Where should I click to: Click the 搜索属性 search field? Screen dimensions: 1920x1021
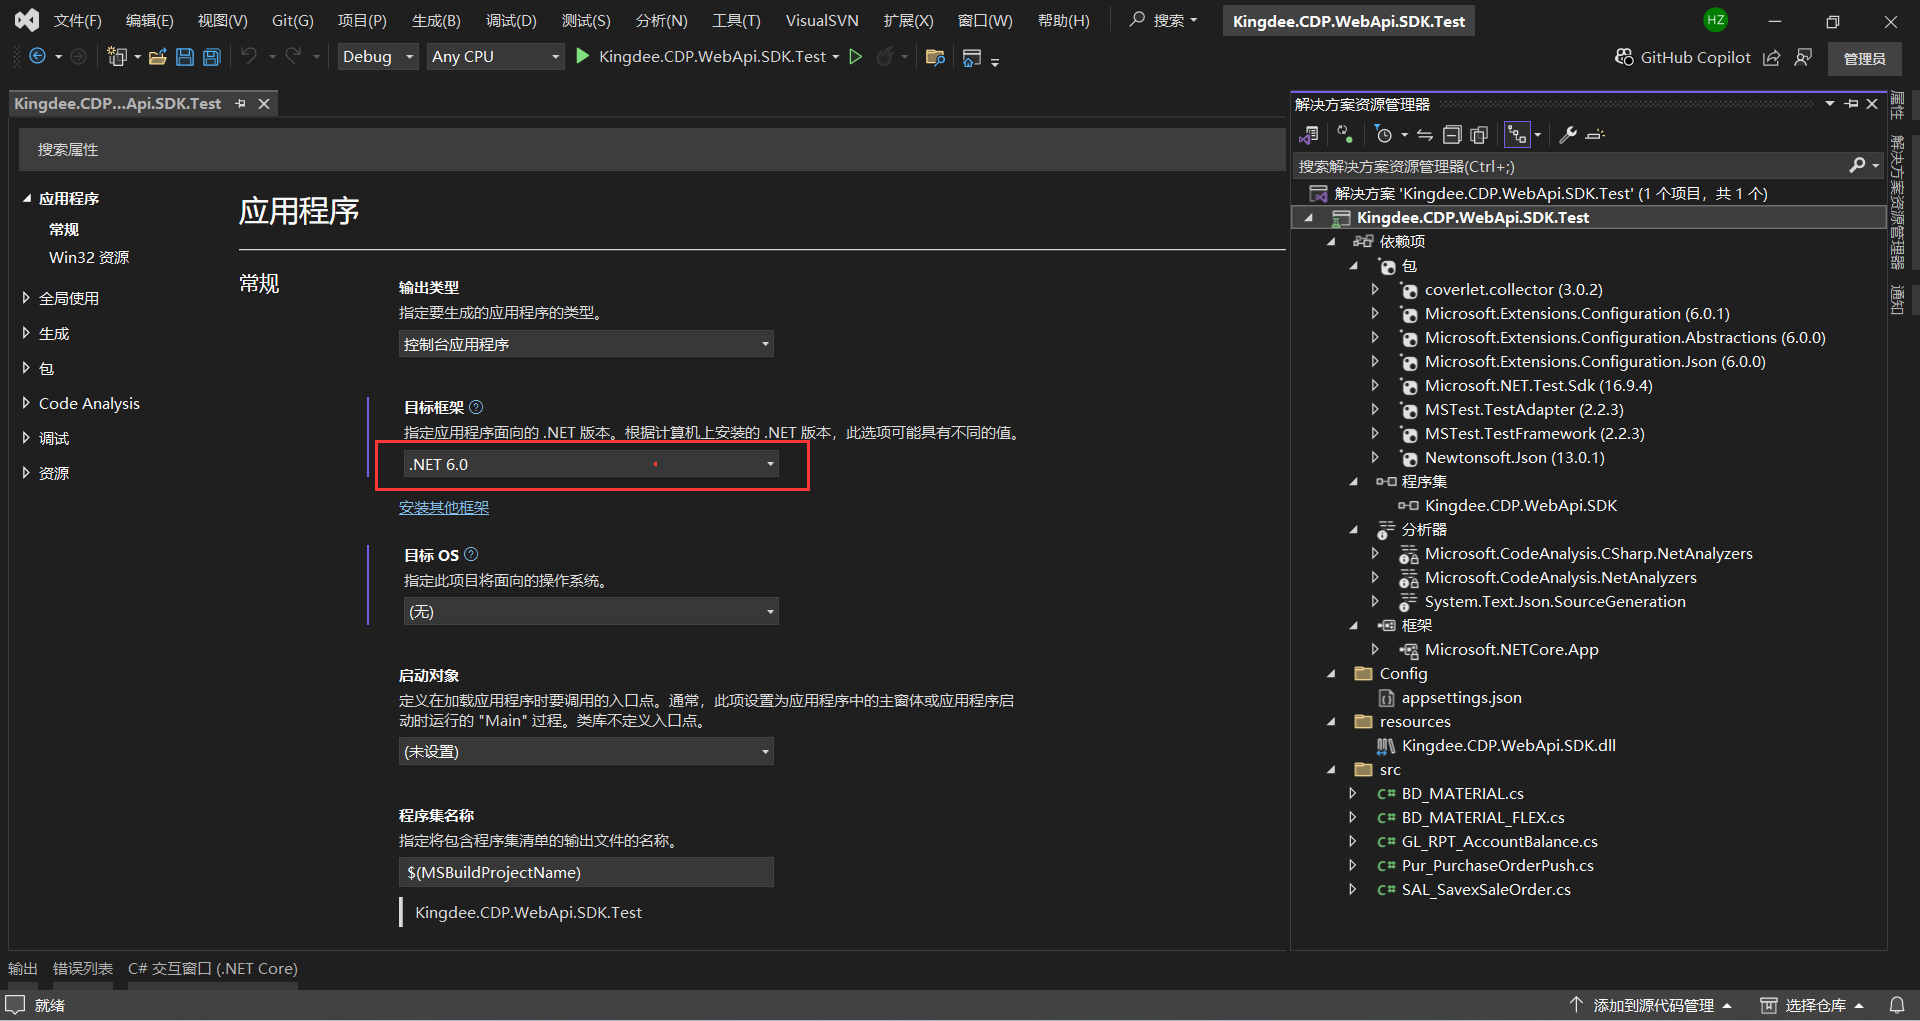pos(651,150)
